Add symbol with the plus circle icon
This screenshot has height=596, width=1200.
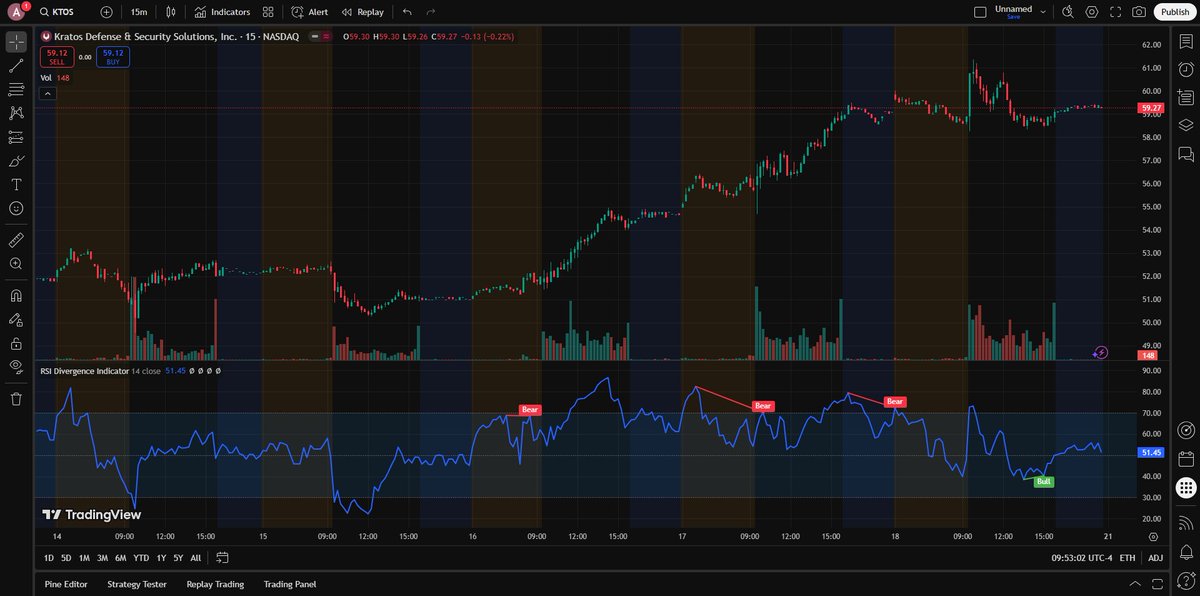click(x=106, y=12)
